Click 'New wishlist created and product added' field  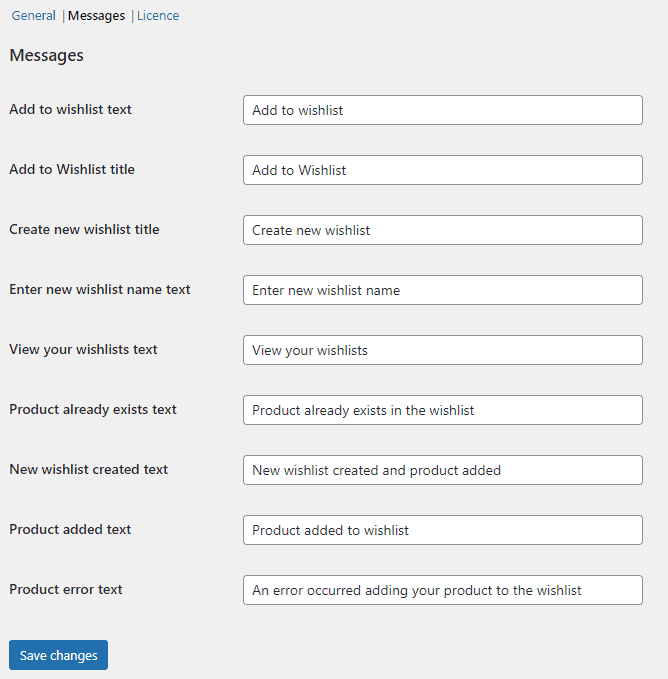(443, 470)
